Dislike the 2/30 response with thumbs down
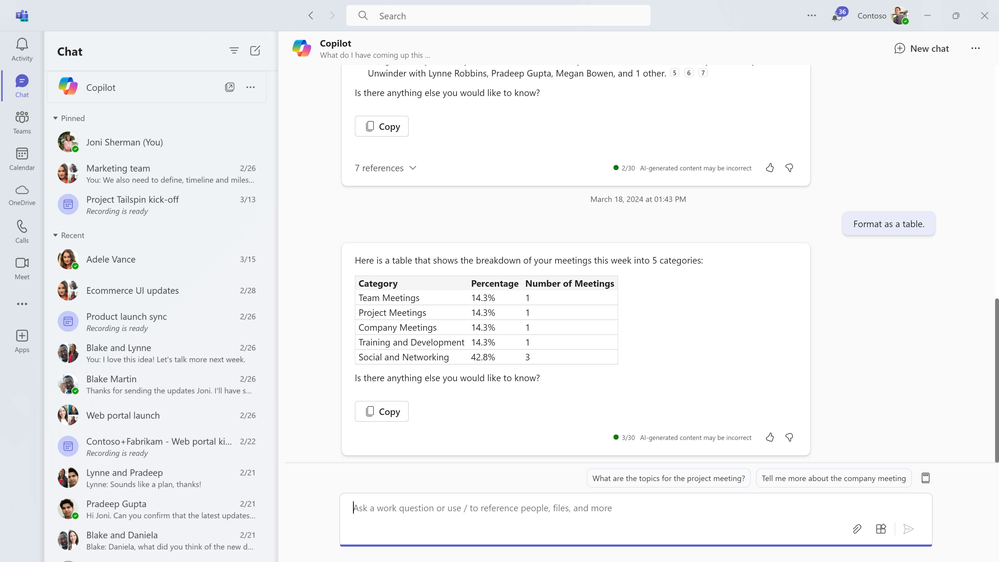 click(789, 168)
